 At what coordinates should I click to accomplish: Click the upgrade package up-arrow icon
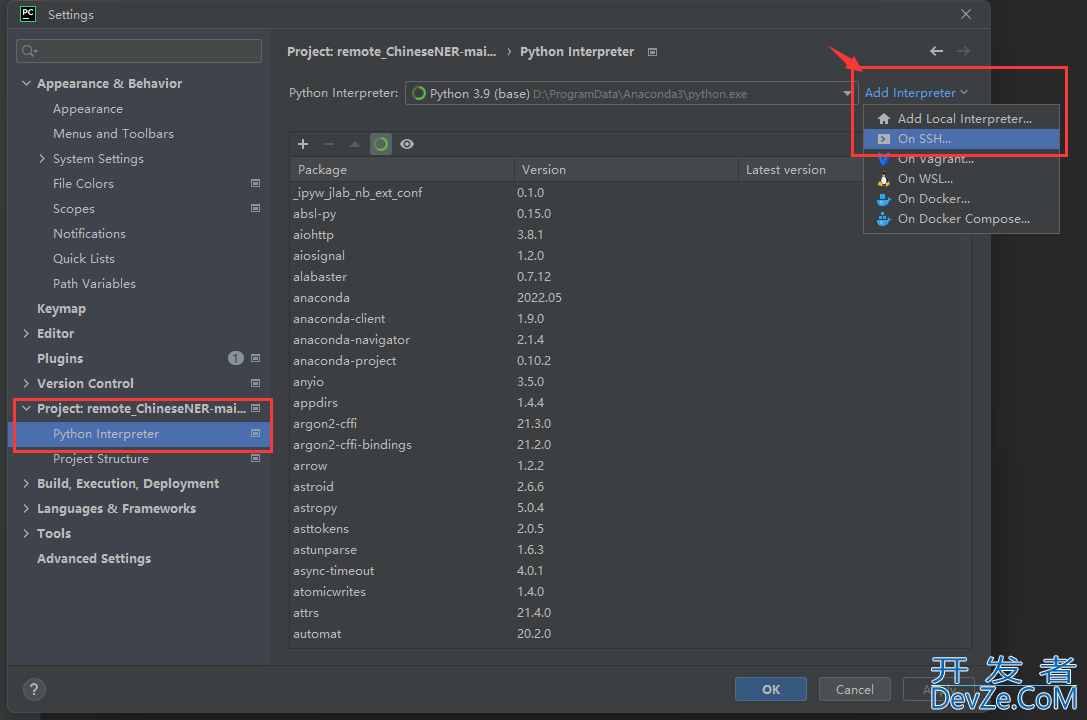354,144
